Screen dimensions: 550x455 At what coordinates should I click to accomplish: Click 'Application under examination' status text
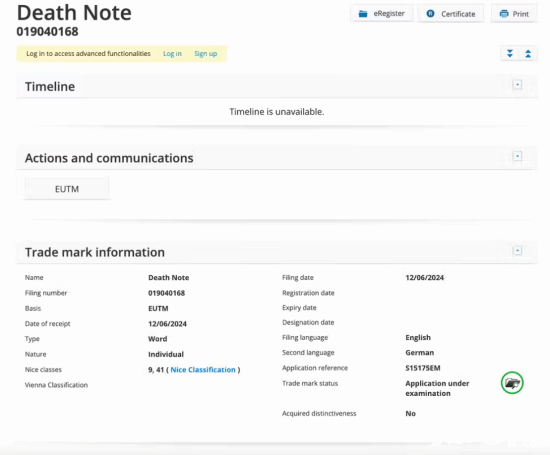437,388
